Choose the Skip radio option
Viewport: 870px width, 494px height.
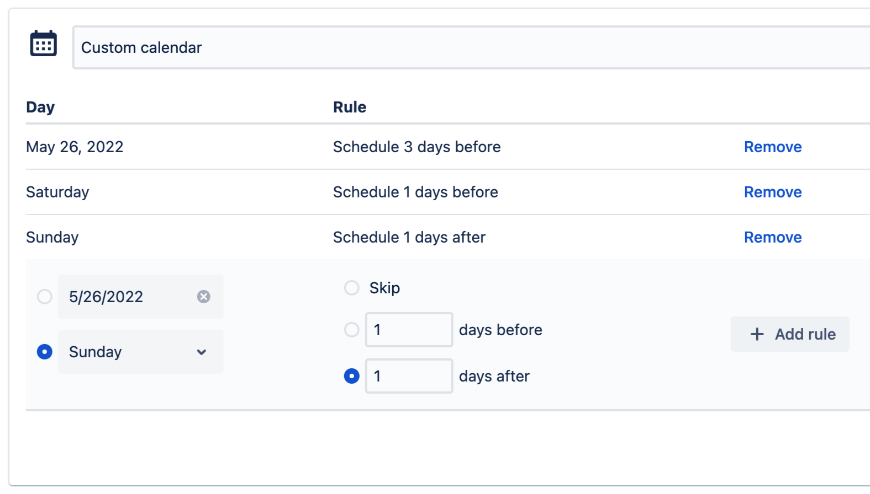pyautogui.click(x=351, y=288)
